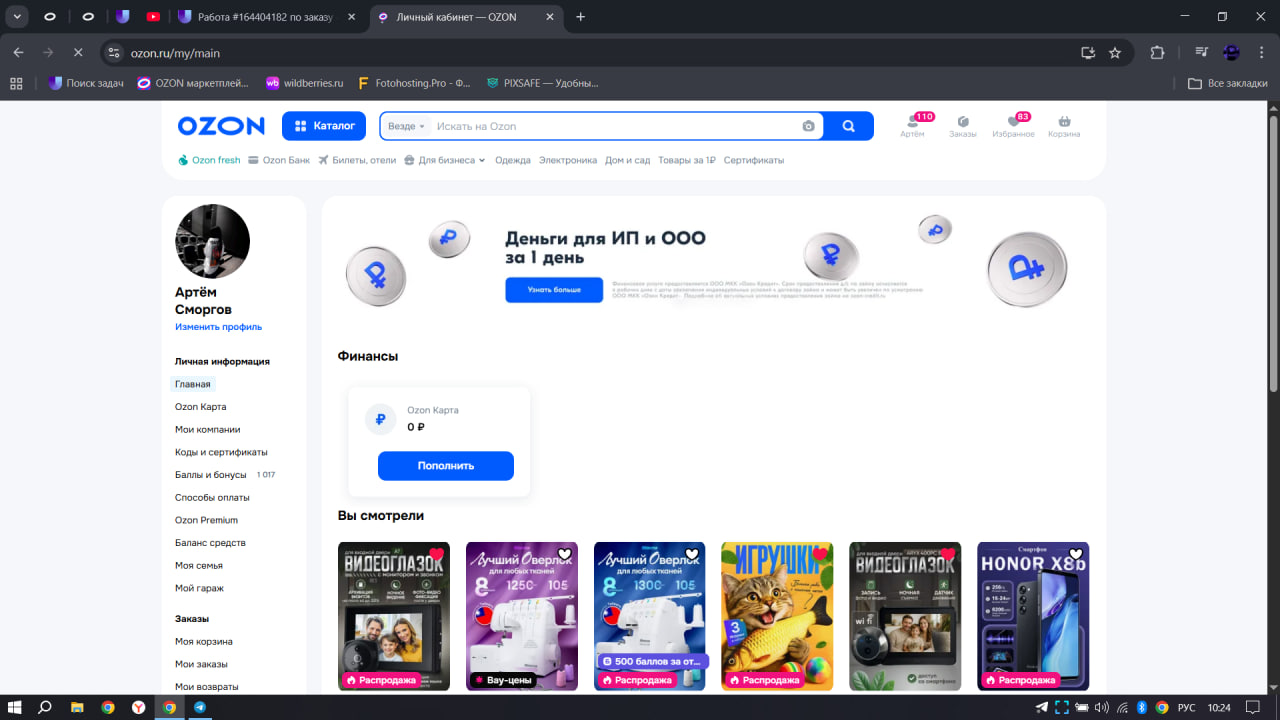The image size is (1280, 720).
Task: Click Узнать больше on the banner
Action: pos(554,290)
